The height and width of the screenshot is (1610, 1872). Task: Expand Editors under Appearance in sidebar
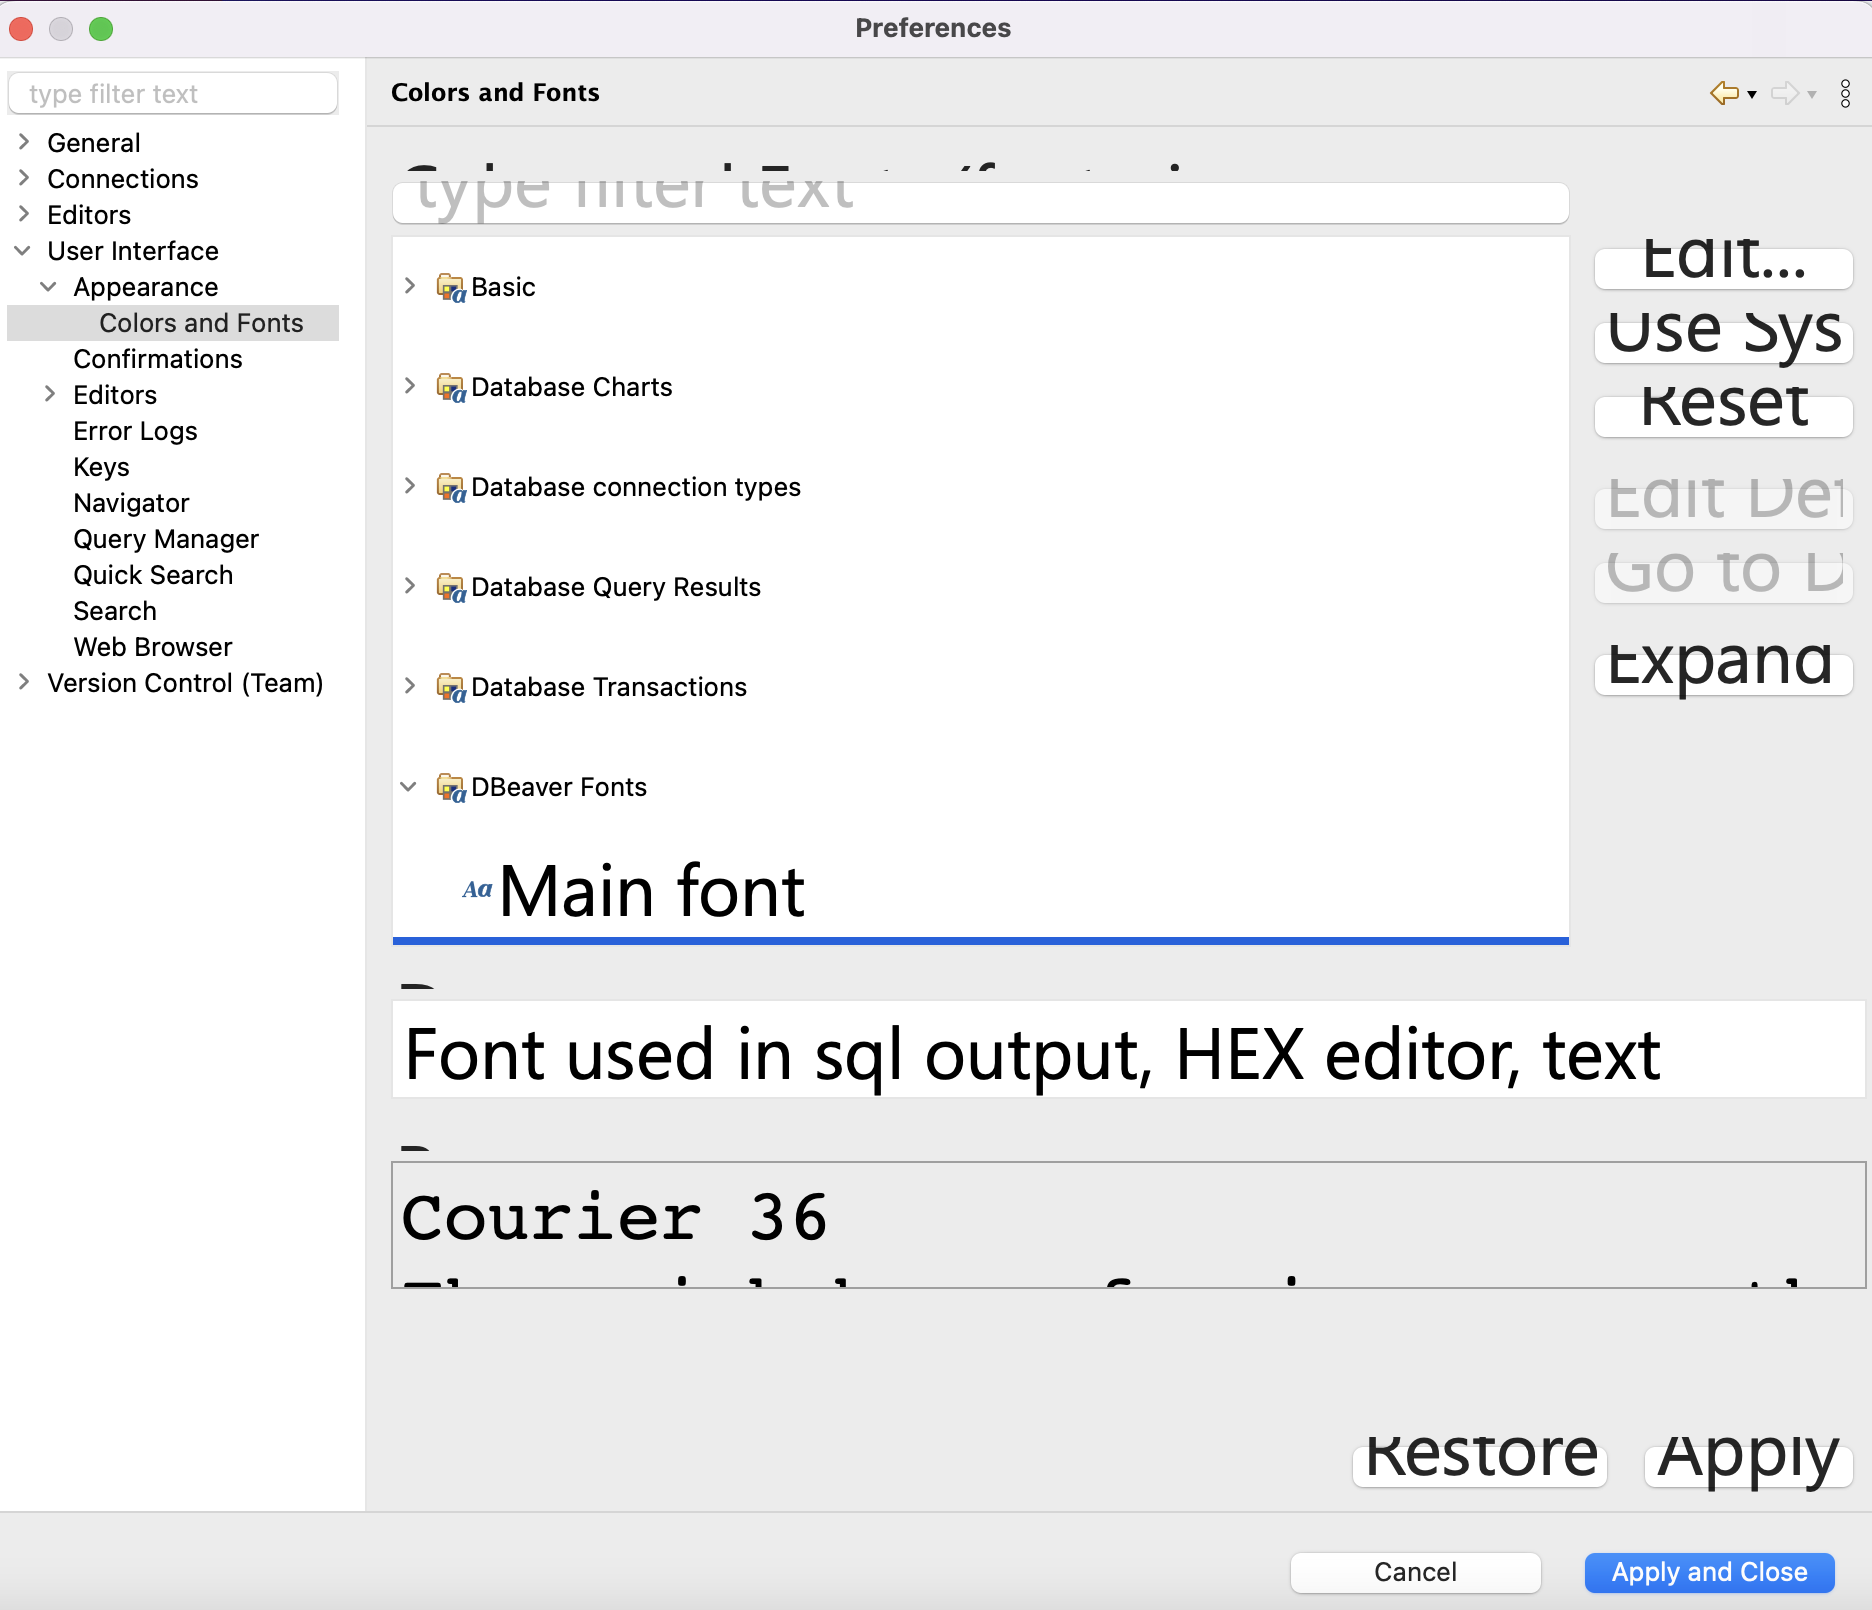click(x=50, y=394)
